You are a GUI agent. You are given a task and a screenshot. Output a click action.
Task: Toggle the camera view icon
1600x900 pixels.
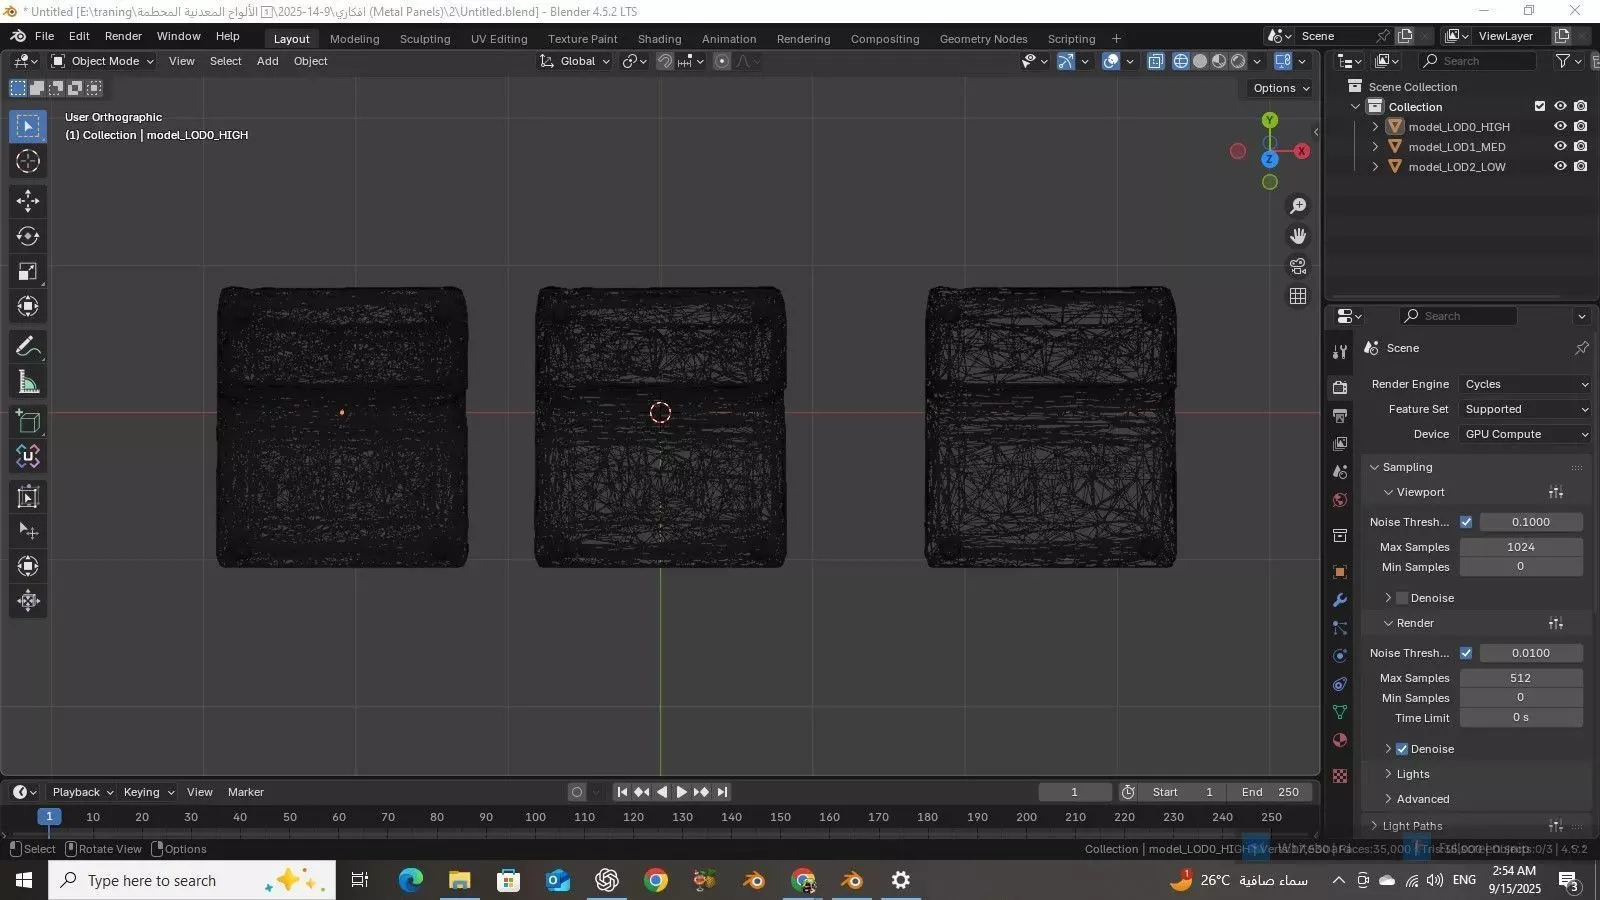click(x=1298, y=266)
